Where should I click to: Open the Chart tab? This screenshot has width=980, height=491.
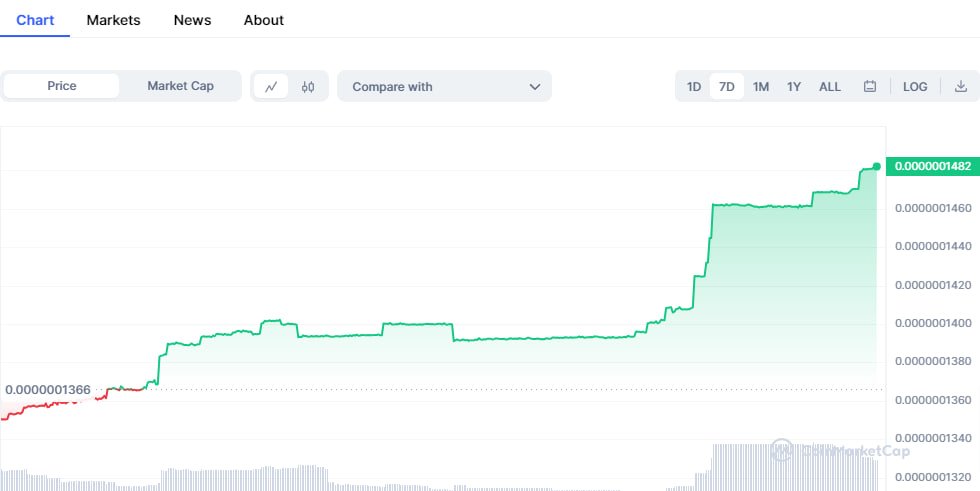point(35,20)
